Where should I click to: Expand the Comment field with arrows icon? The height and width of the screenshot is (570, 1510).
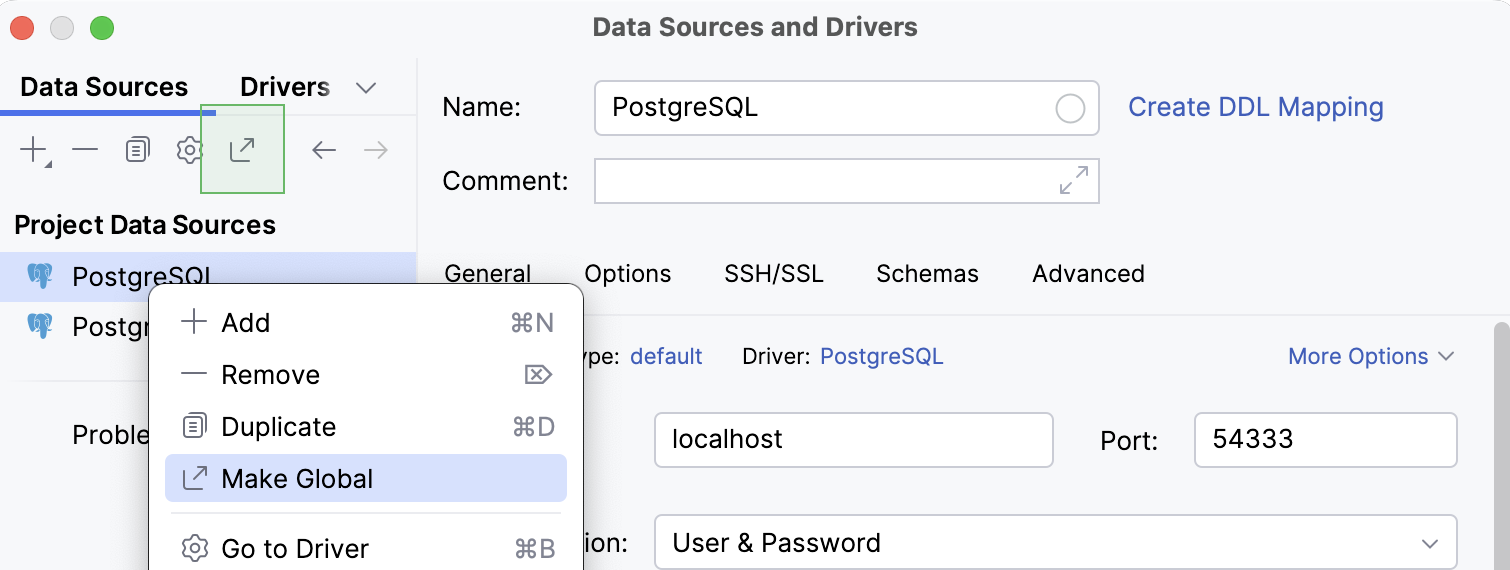1073,181
